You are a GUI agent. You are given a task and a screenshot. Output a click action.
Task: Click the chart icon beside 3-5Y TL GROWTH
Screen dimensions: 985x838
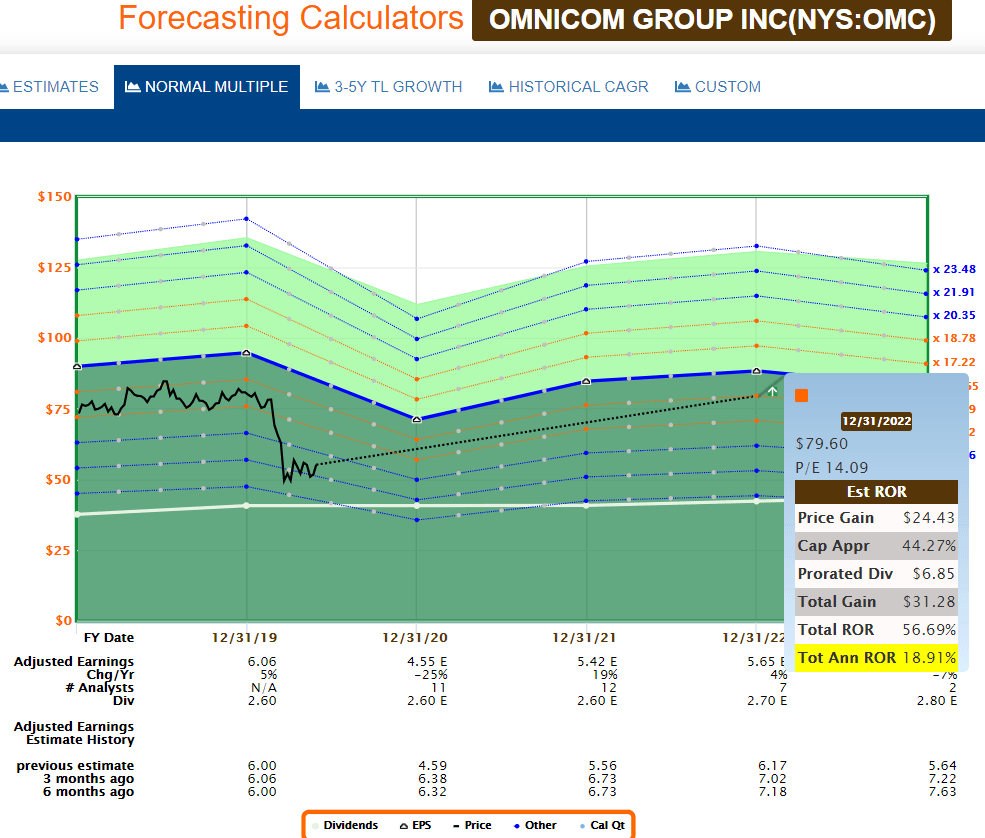pyautogui.click(x=322, y=87)
